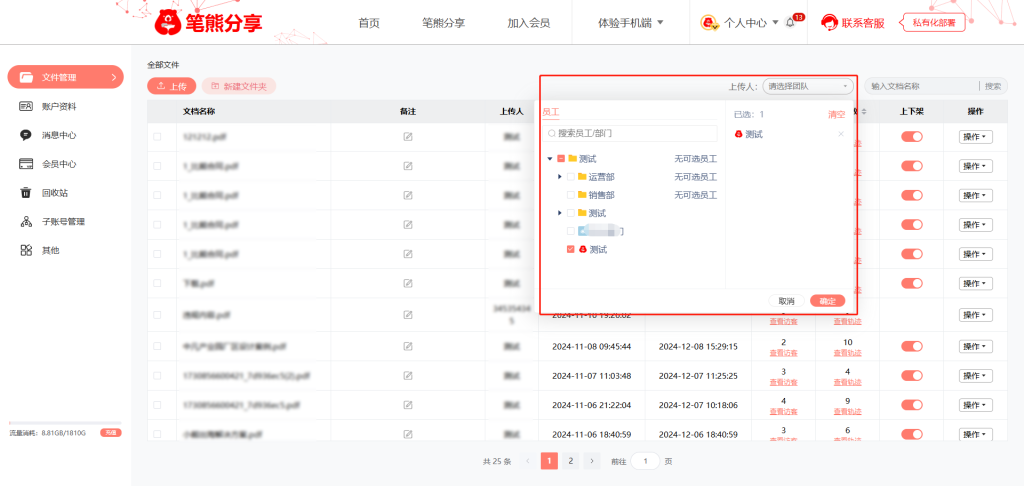This screenshot has height=486, width=1024.
Task: Edit the note for 121212.pdf
Action: (408, 137)
